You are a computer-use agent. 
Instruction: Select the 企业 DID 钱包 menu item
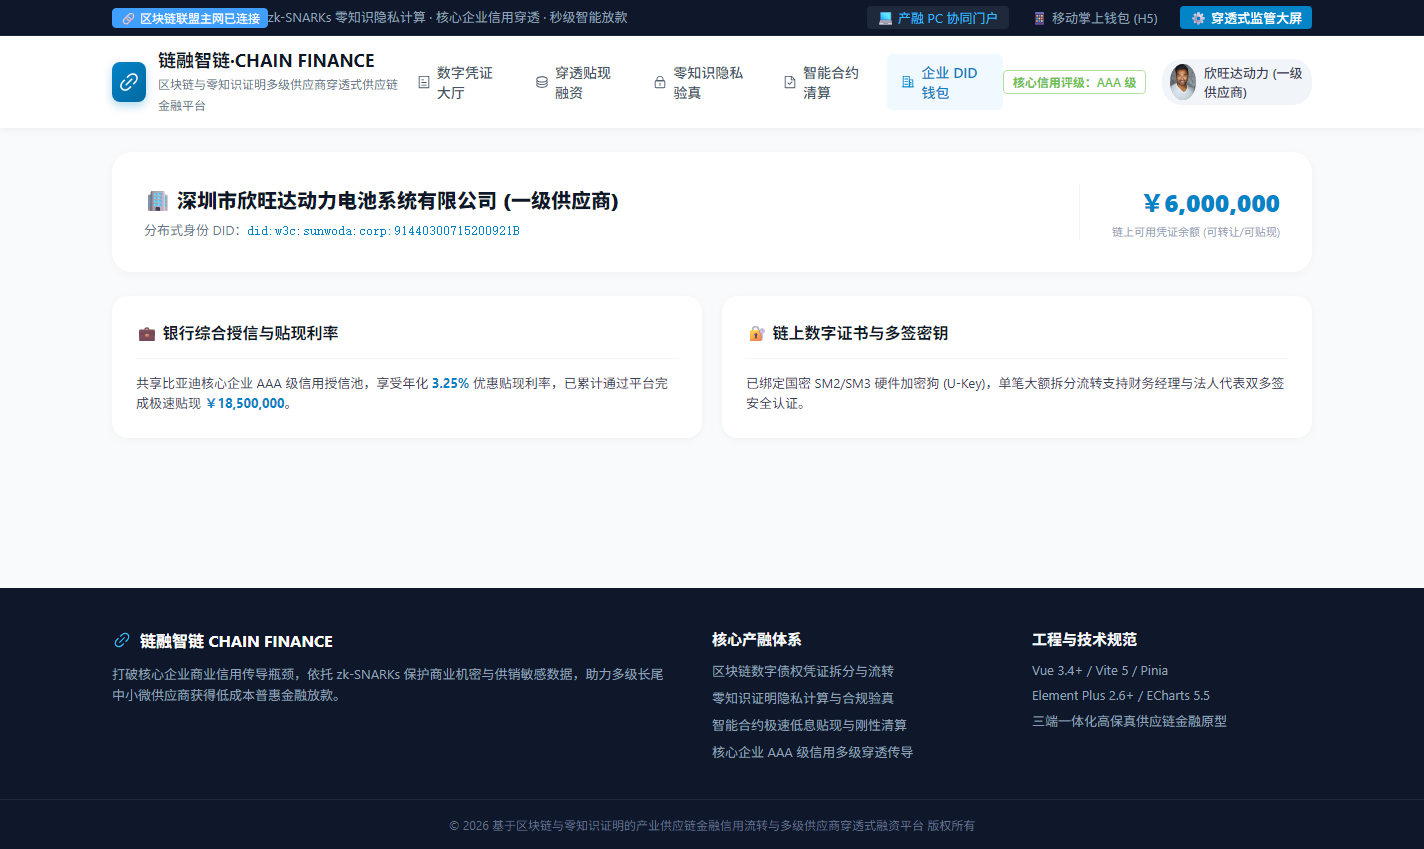945,82
